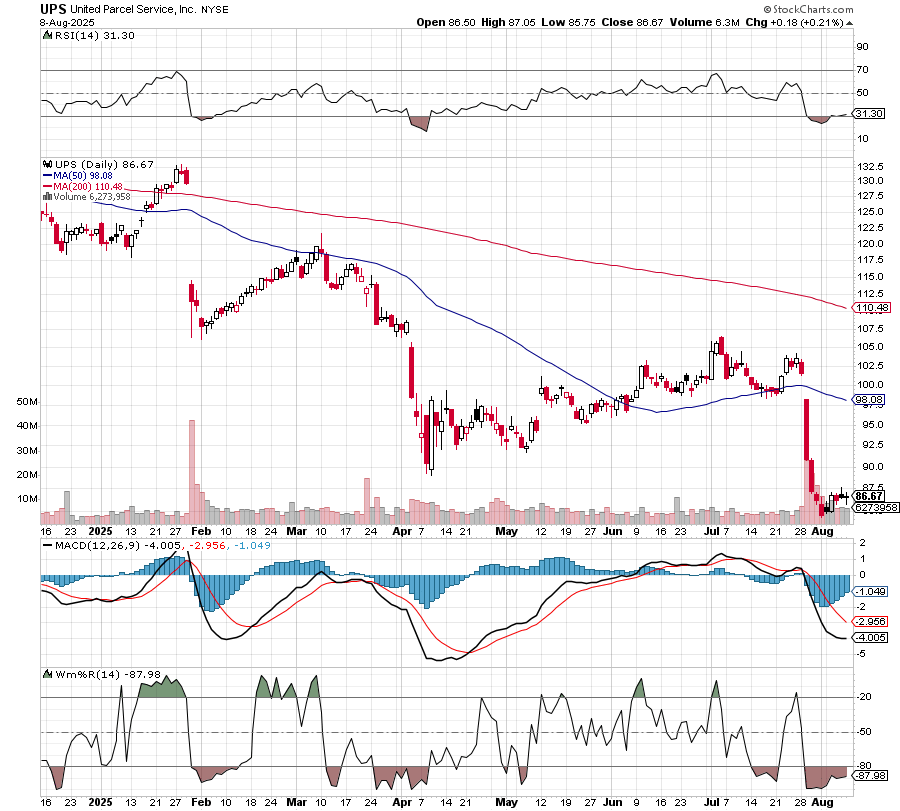The height and width of the screenshot is (811, 900).
Task: Click the "Wm%R(14) -87.98" legend label
Action: coord(108,674)
